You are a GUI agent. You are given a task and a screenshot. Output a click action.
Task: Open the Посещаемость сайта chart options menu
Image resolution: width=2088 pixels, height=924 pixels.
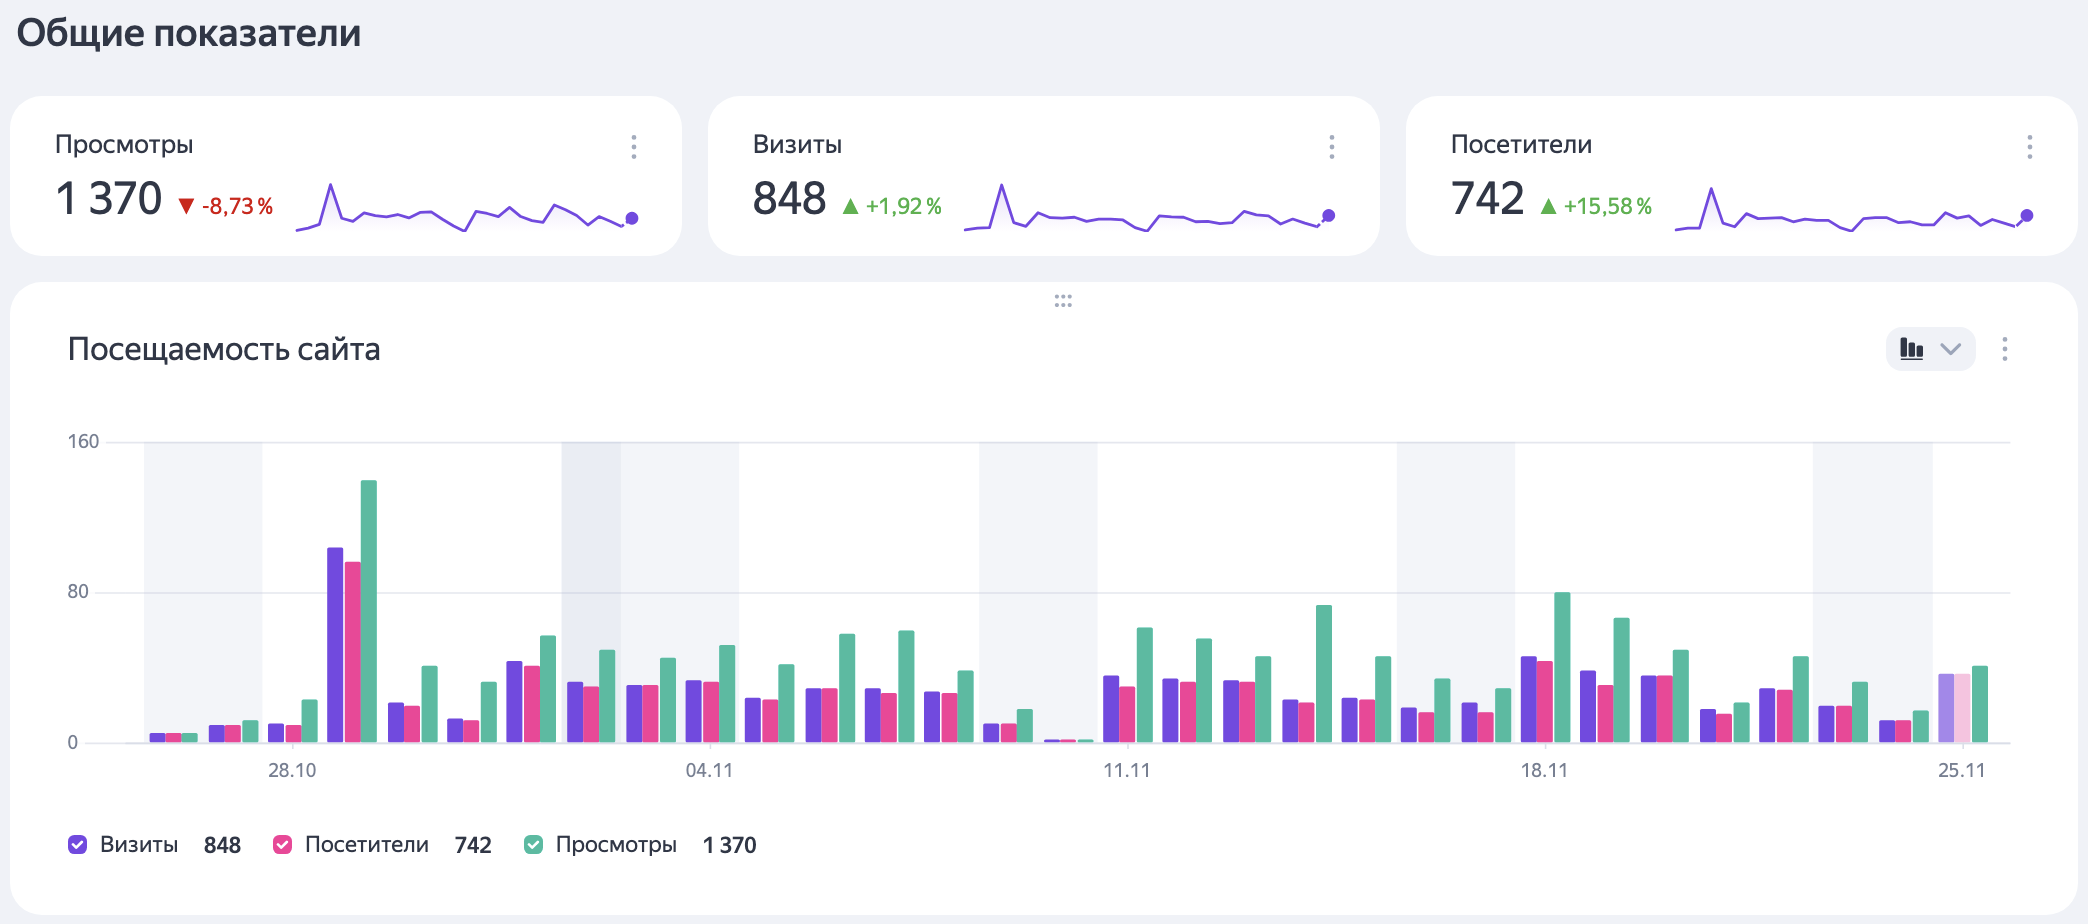2004,349
